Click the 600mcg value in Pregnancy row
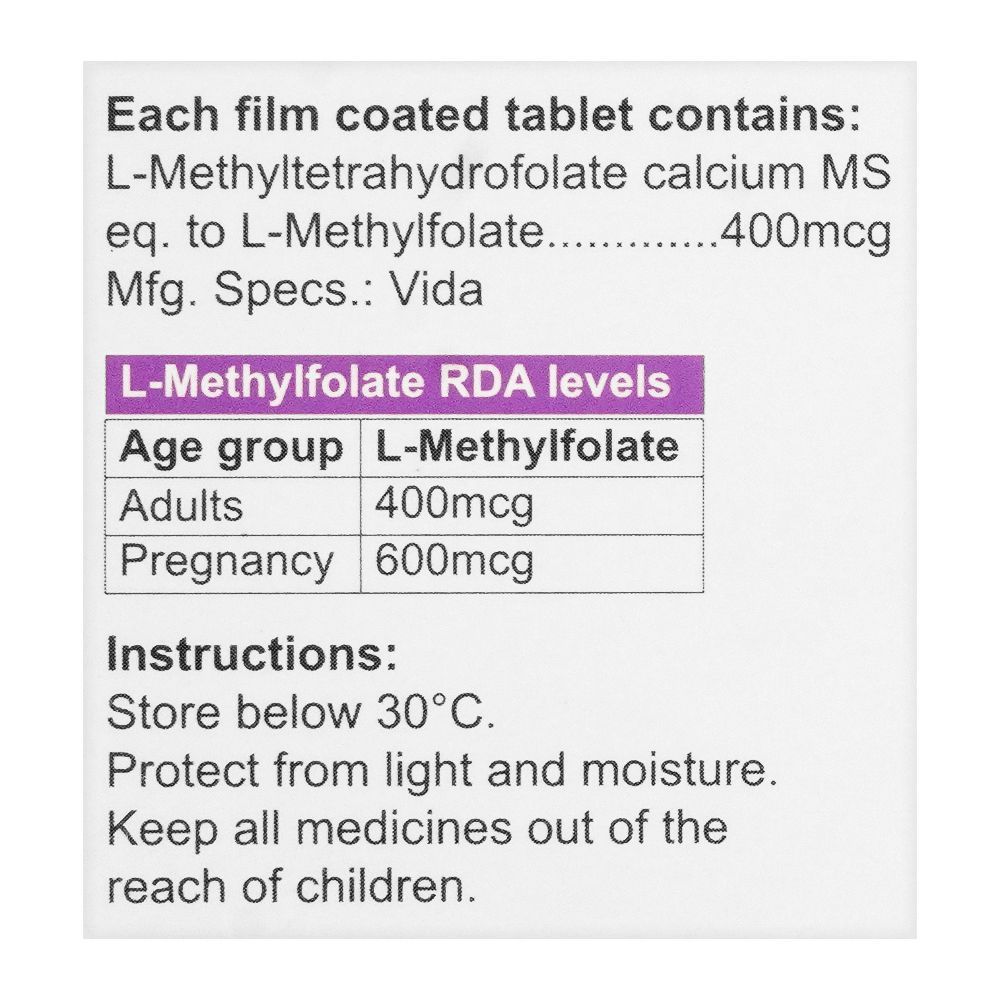The image size is (1000, 1000). [454, 562]
